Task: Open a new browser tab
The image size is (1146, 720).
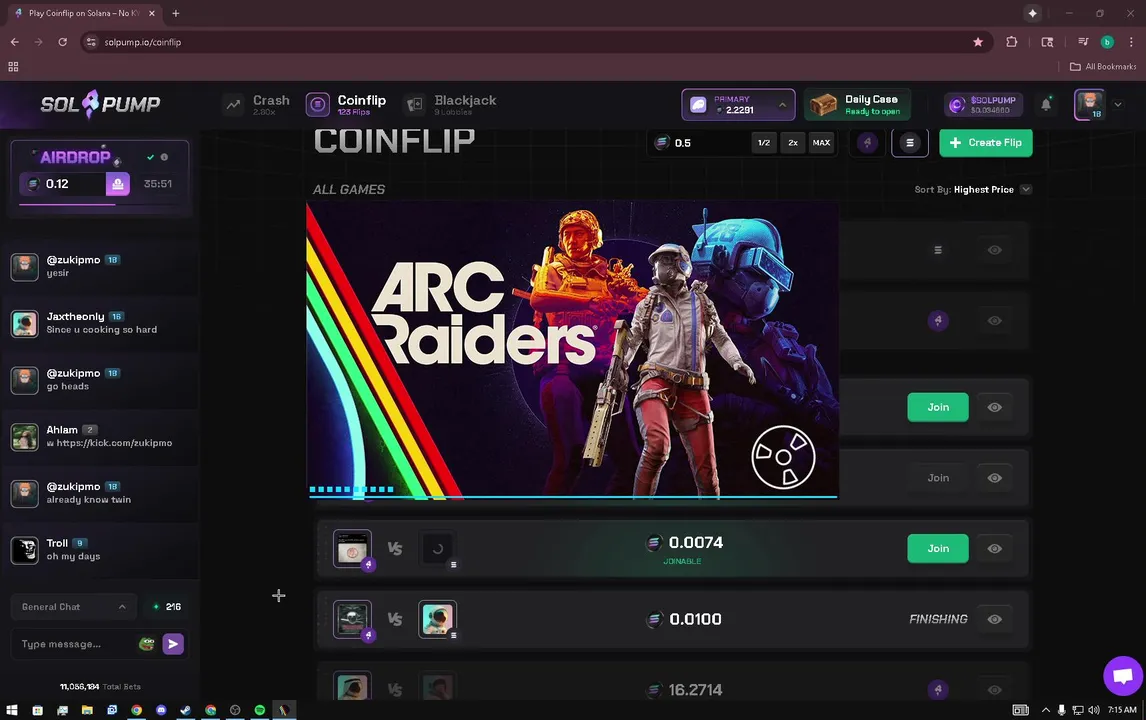Action: pyautogui.click(x=175, y=13)
